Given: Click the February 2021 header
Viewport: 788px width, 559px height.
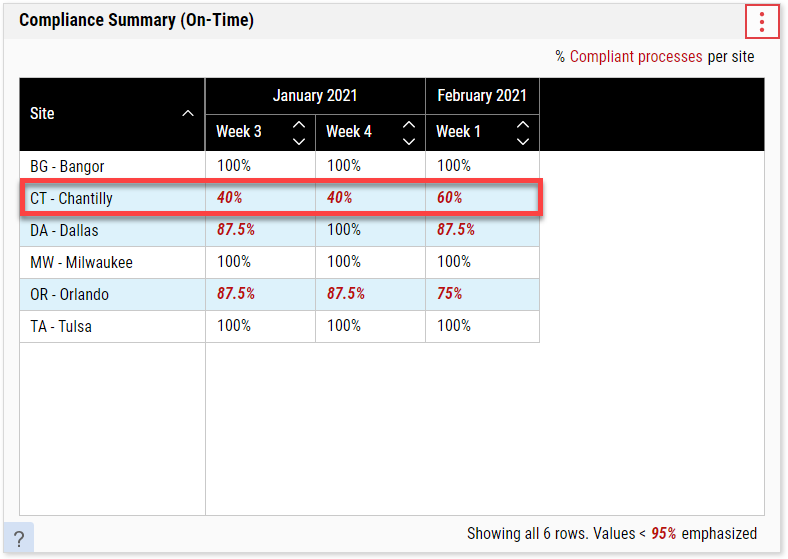Looking at the screenshot, I should (x=482, y=96).
